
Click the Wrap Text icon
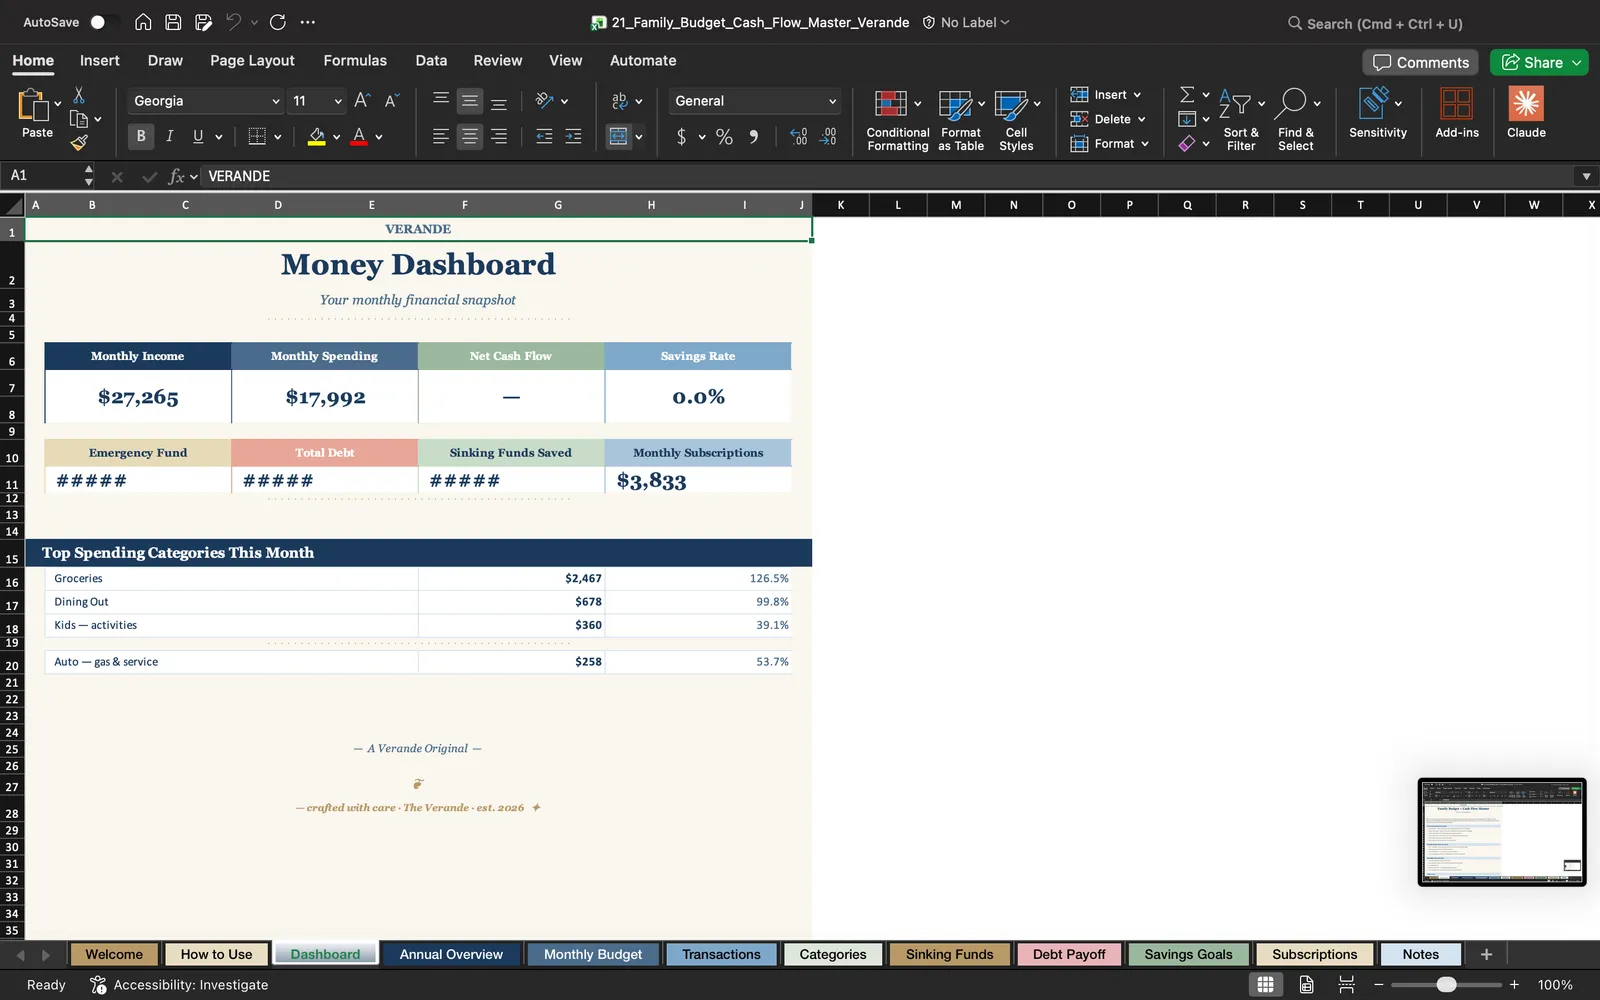(620, 100)
